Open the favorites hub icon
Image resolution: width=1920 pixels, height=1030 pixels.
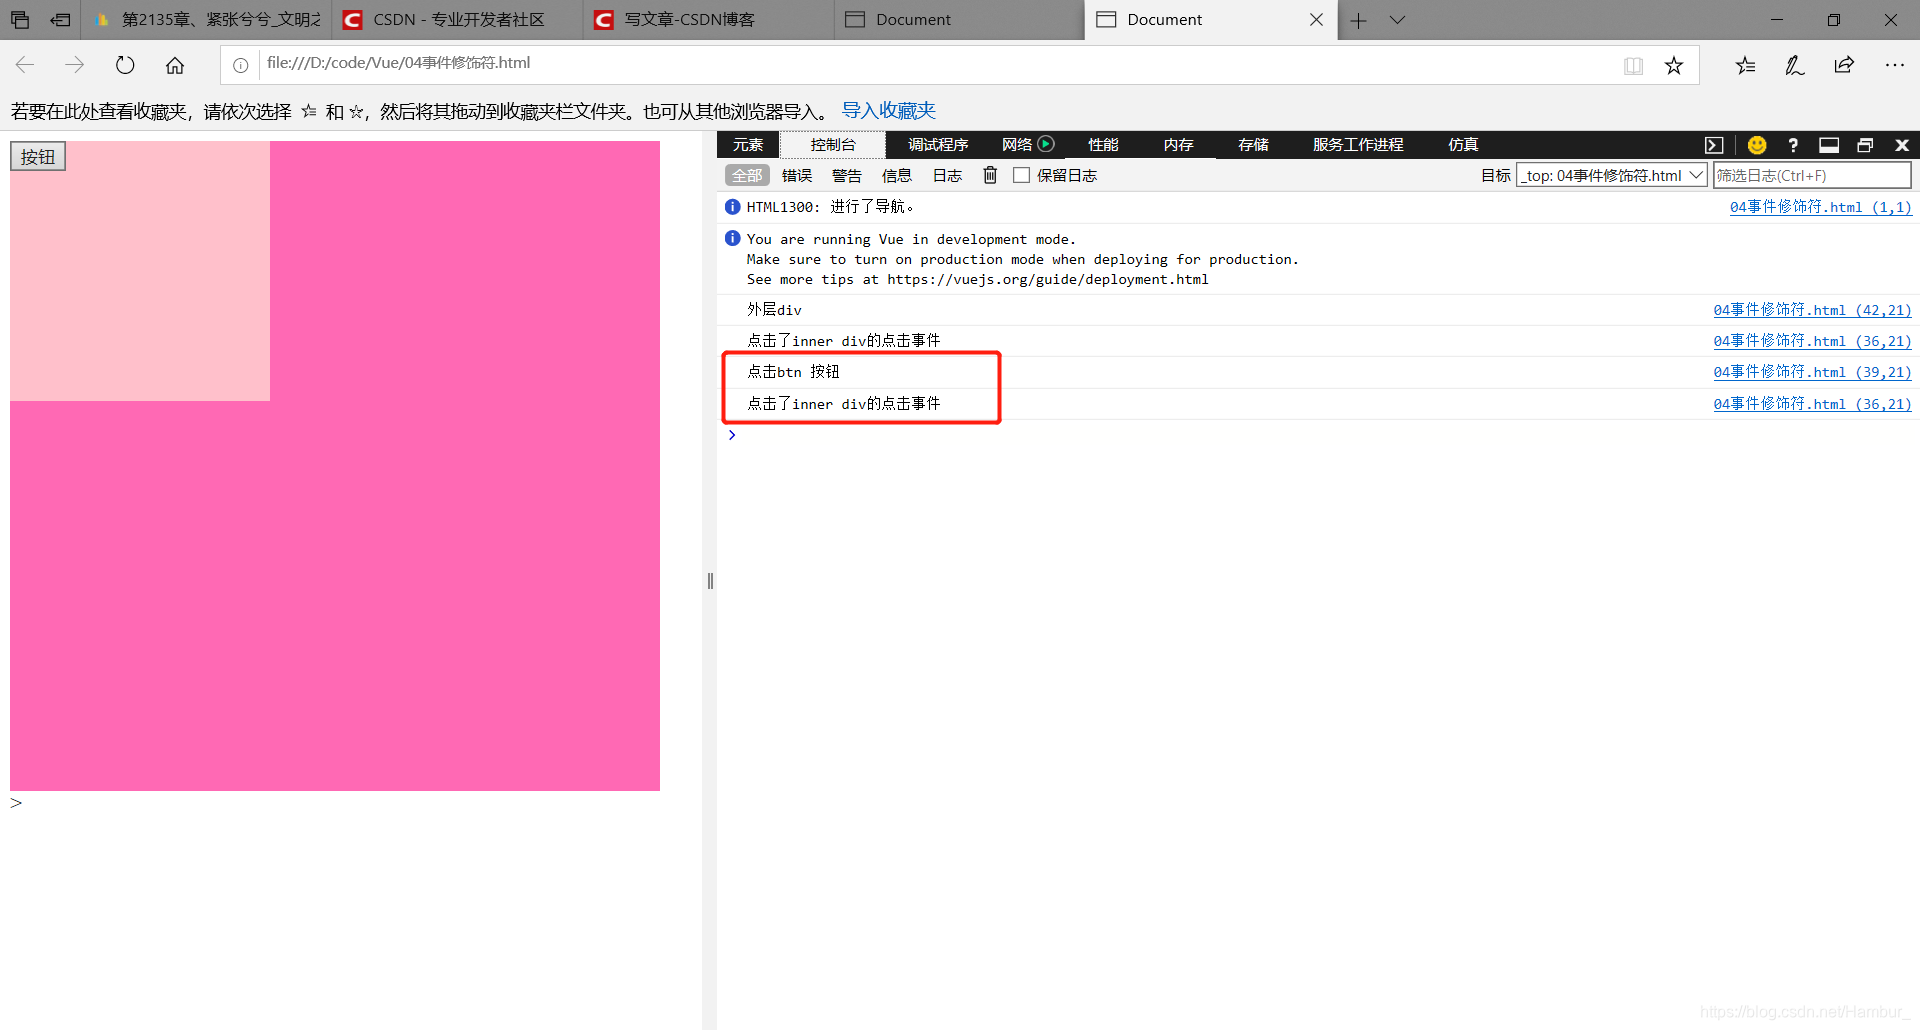point(1746,66)
